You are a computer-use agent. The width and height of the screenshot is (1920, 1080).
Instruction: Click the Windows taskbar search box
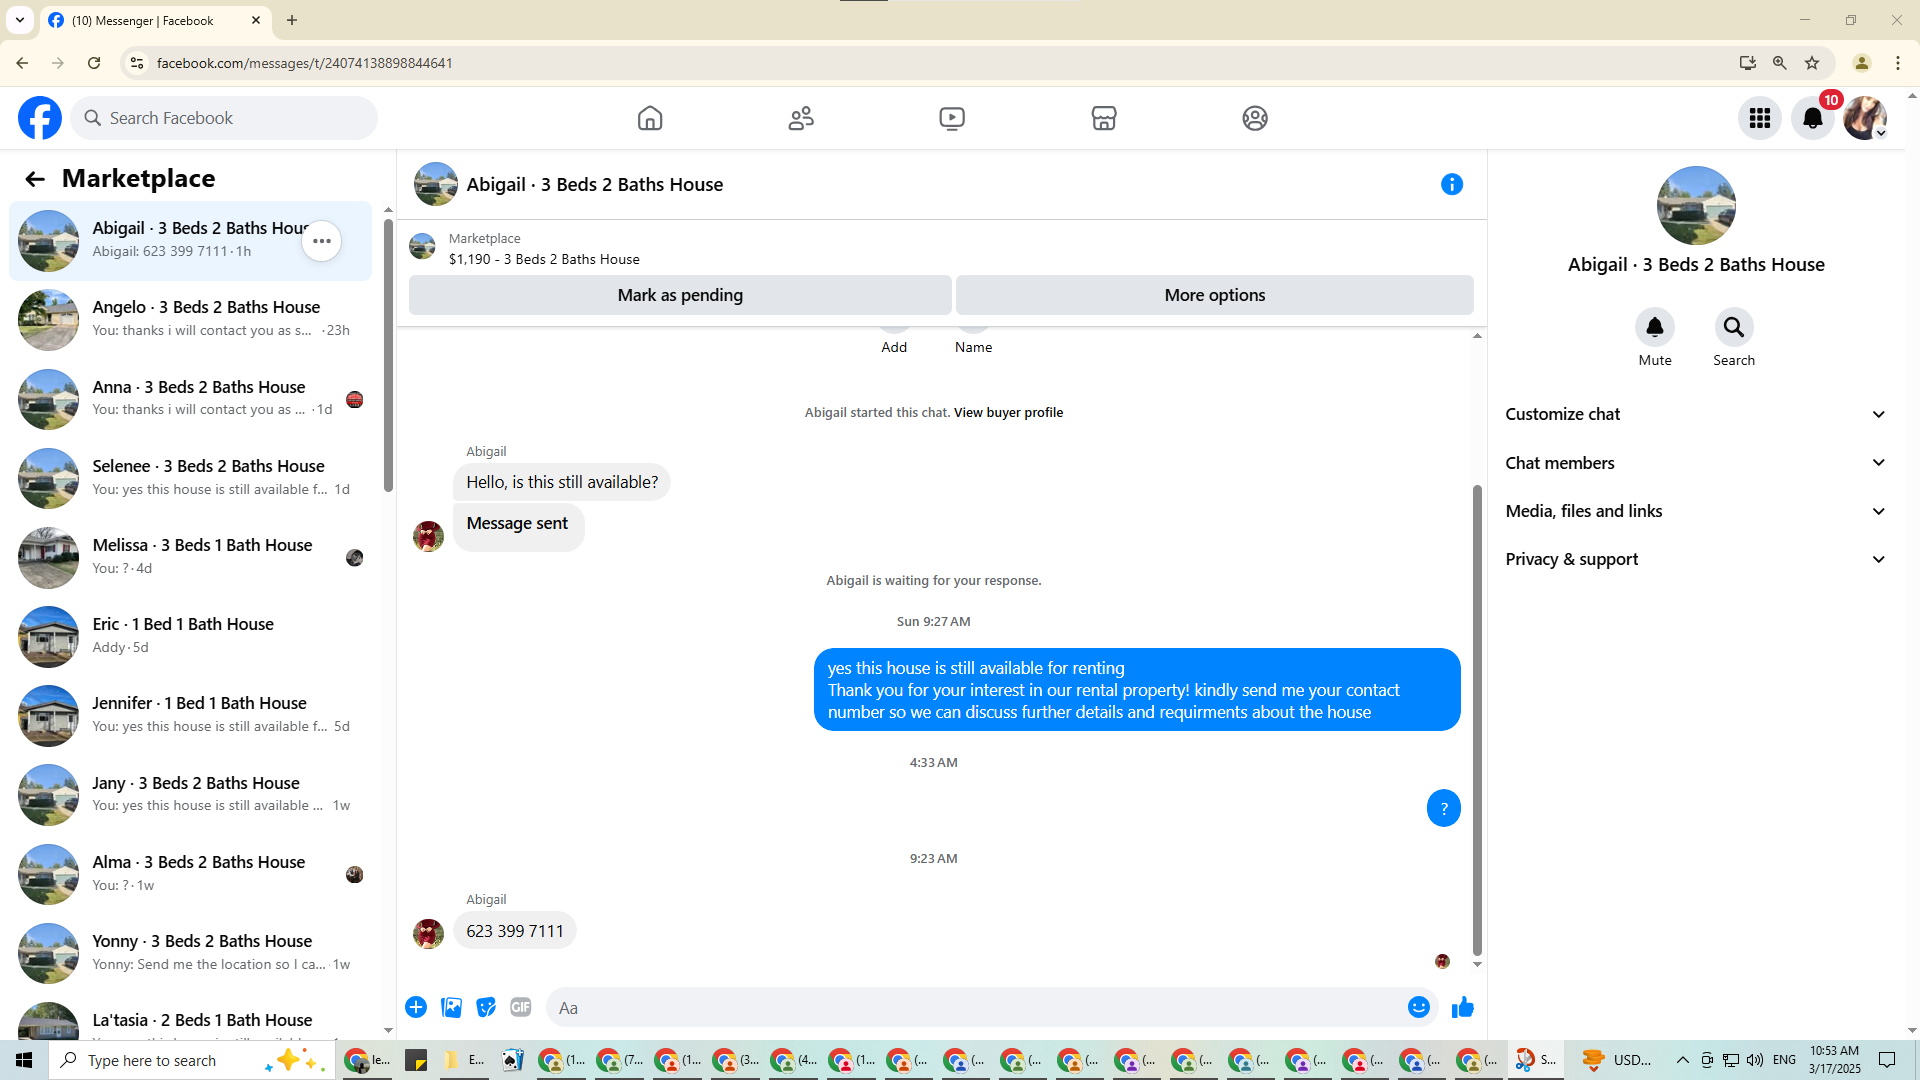192,1060
